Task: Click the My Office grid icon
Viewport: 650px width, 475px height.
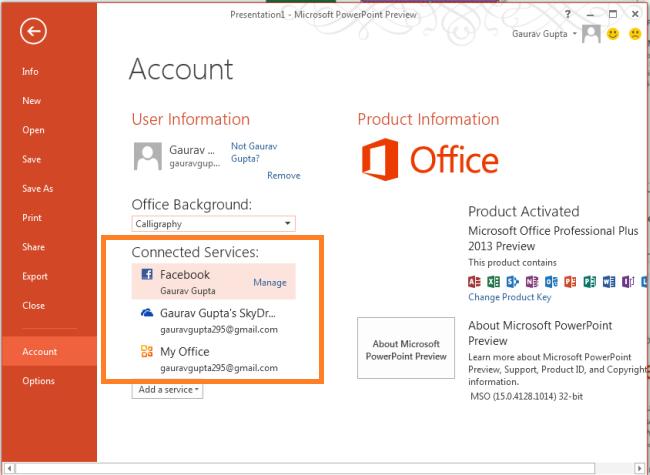Action: tap(147, 351)
